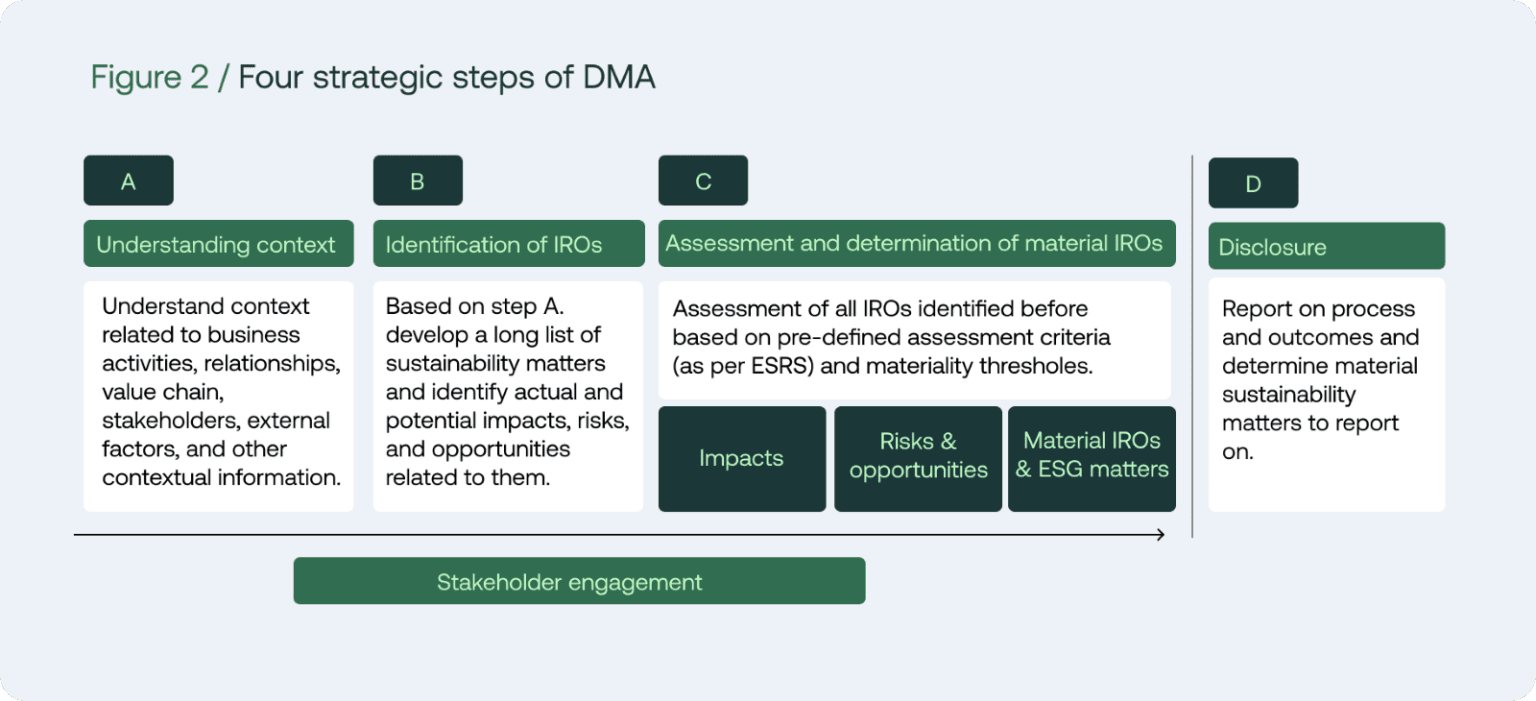This screenshot has height=701, width=1536.
Task: Click the vertical divider before step D
Action: point(1191,345)
